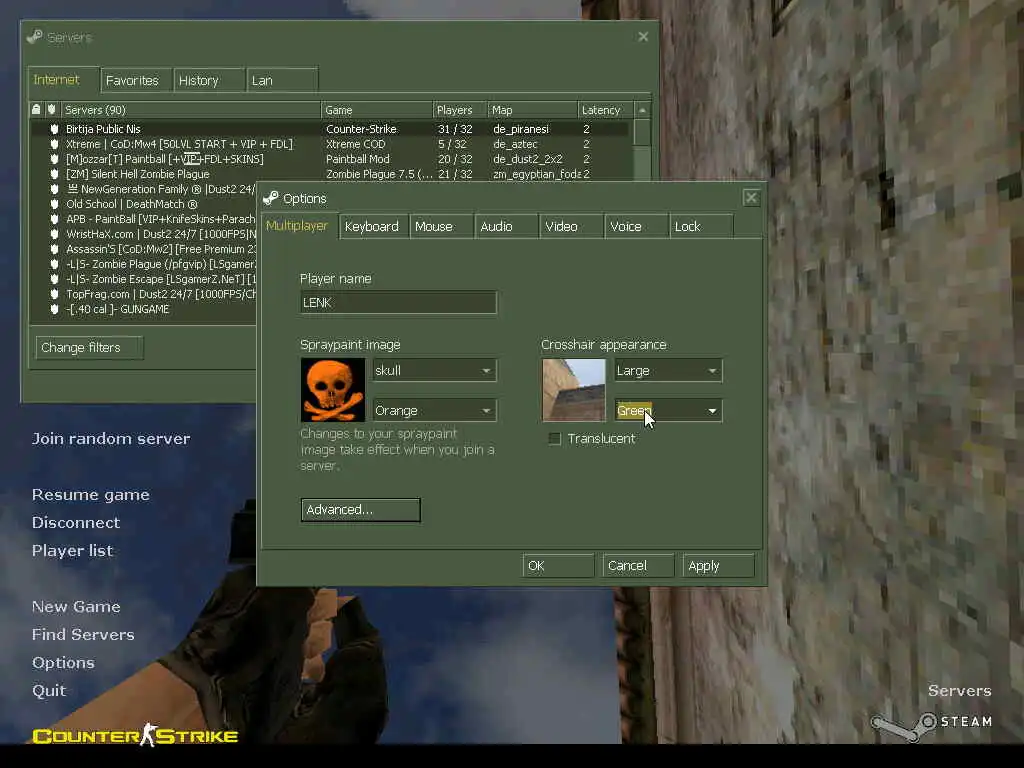The image size is (1024, 768).
Task: Open the Video options tab
Action: [571, 226]
